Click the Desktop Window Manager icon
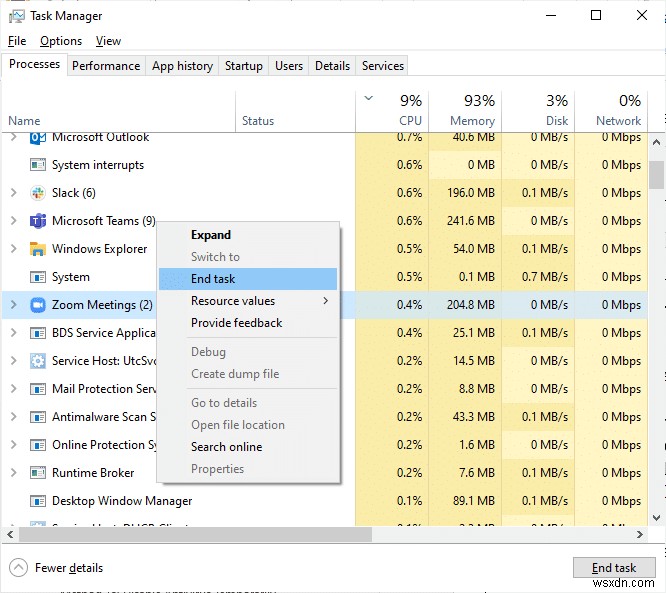666x593 pixels. [x=38, y=501]
